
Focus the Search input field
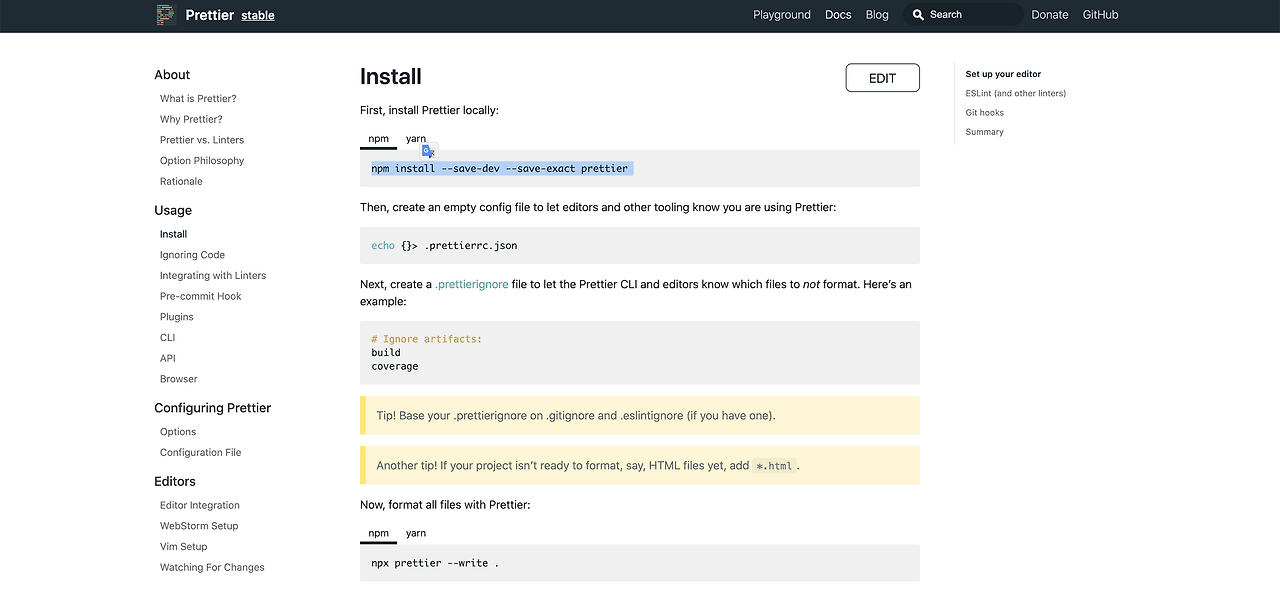click(x=970, y=15)
